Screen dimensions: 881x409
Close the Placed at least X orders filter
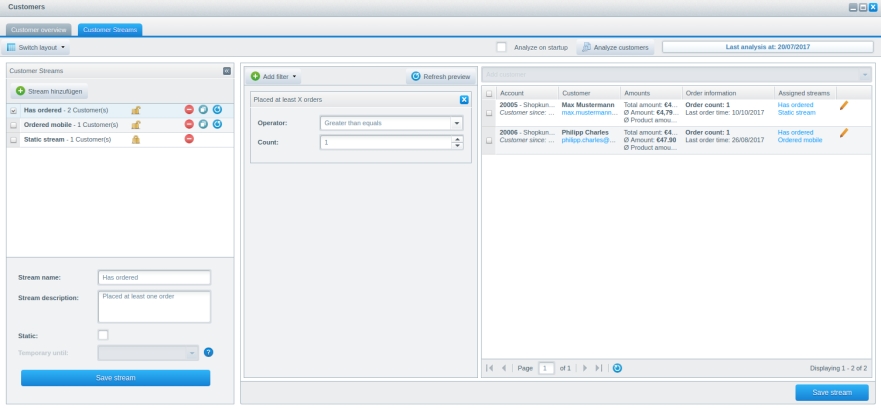[x=464, y=100]
